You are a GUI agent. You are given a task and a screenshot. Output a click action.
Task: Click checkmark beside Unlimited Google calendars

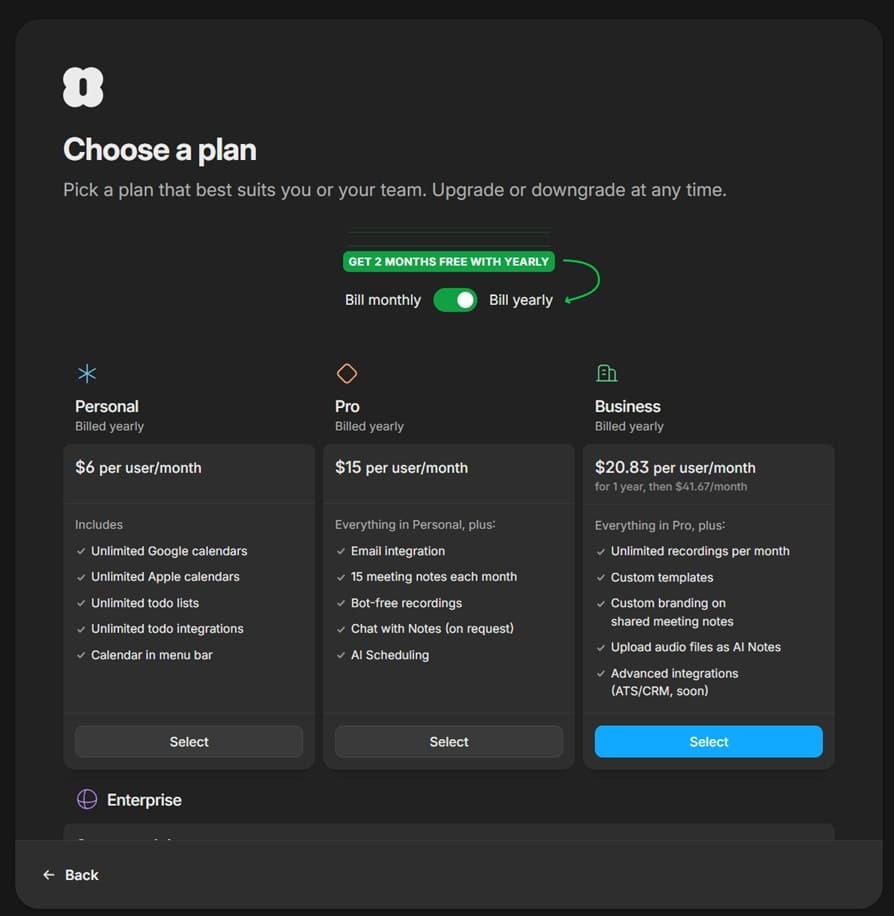pyautogui.click(x=81, y=551)
